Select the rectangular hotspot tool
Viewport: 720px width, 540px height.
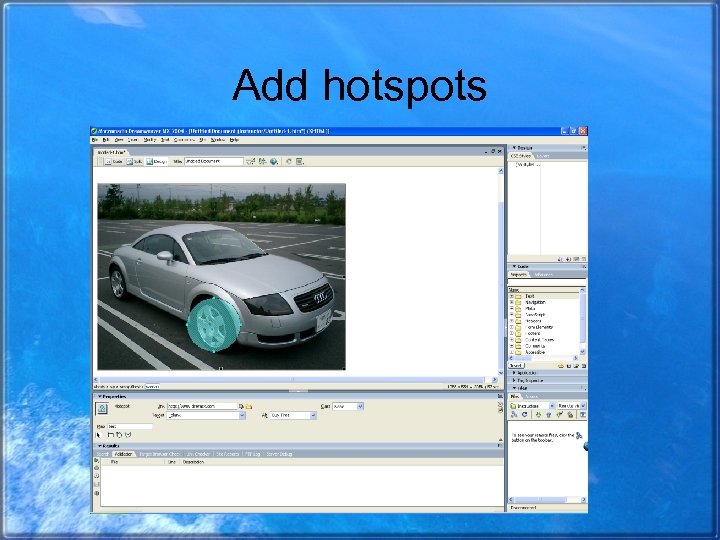[111, 434]
